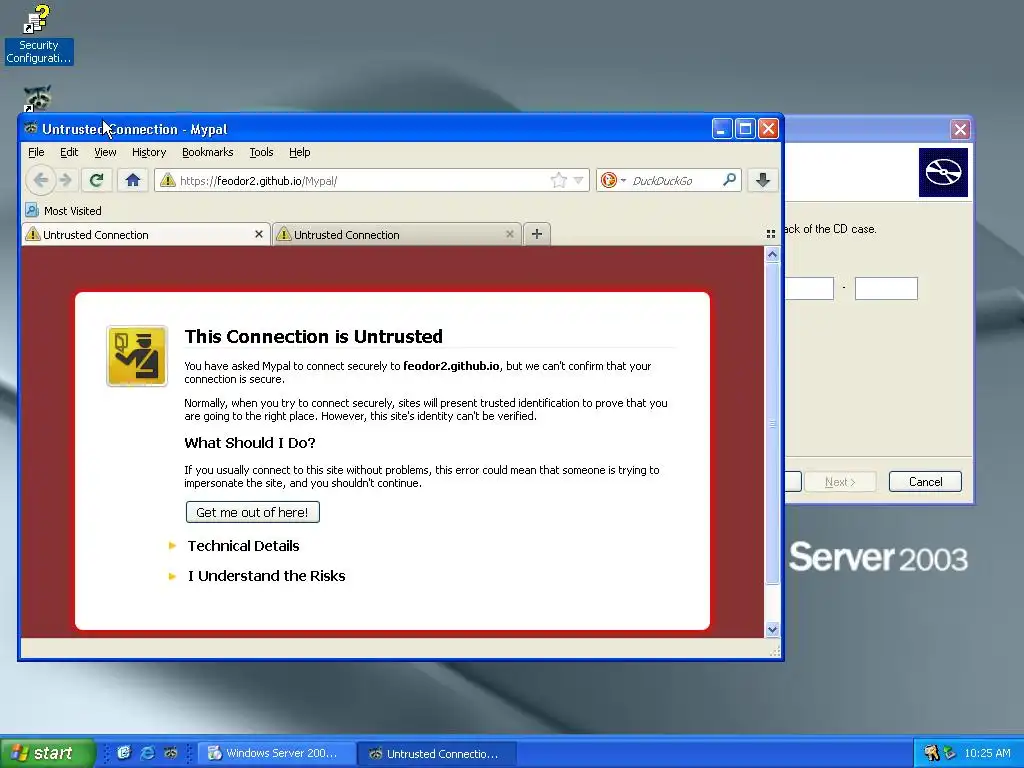
Task: Switch to Windows Server 200... taskbar button
Action: click(x=276, y=753)
